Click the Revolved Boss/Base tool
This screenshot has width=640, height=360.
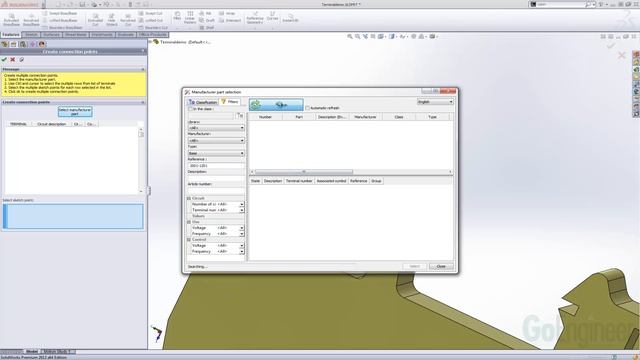click(x=31, y=19)
